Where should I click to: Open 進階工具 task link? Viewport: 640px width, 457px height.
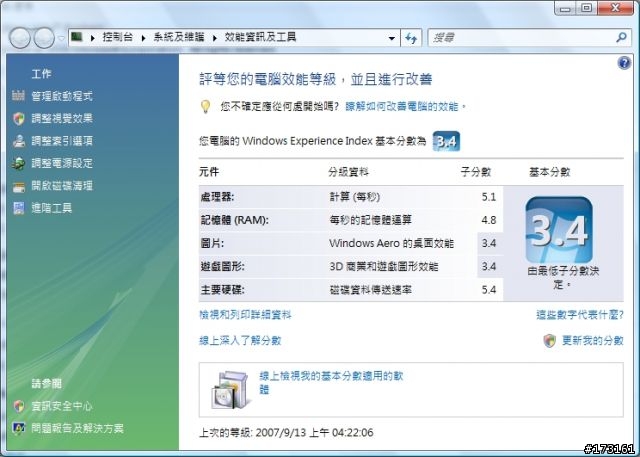pyautogui.click(x=52, y=208)
